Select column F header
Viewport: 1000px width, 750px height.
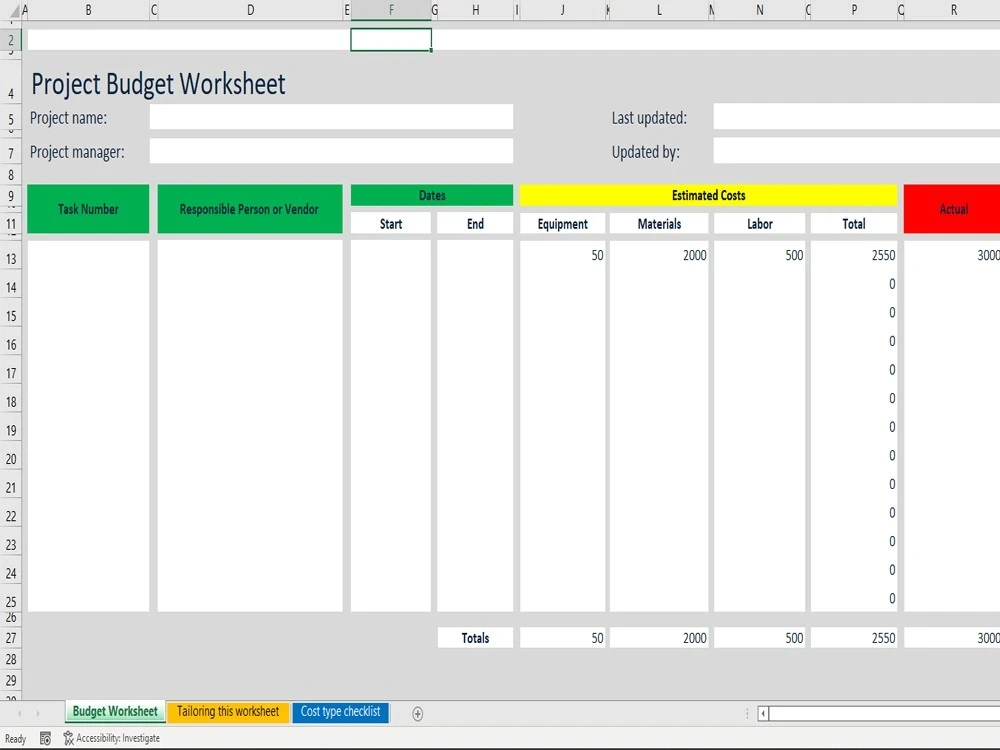391,10
